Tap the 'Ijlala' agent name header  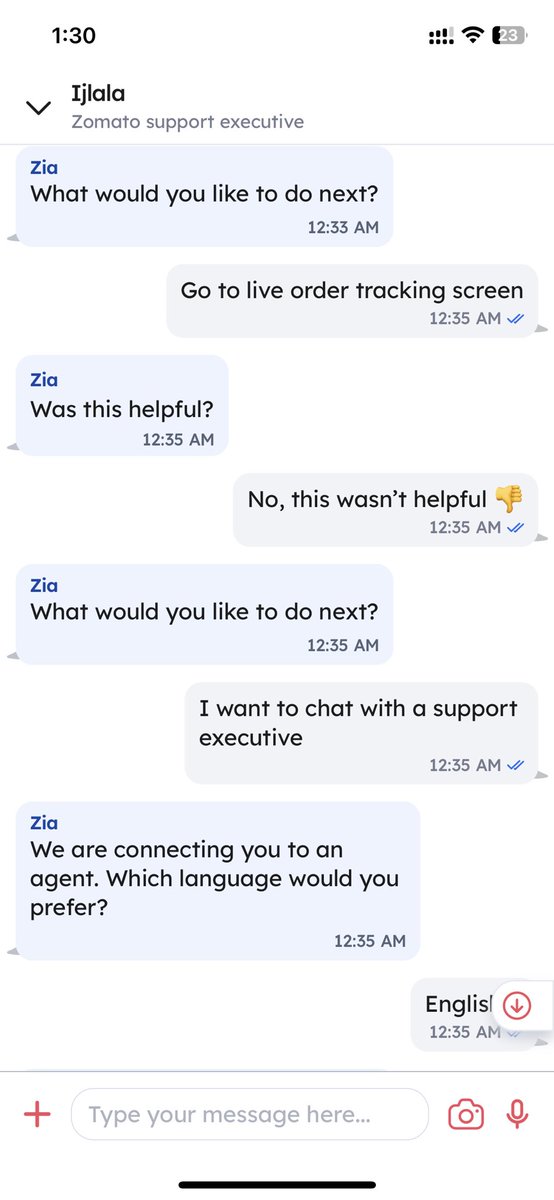(98, 94)
